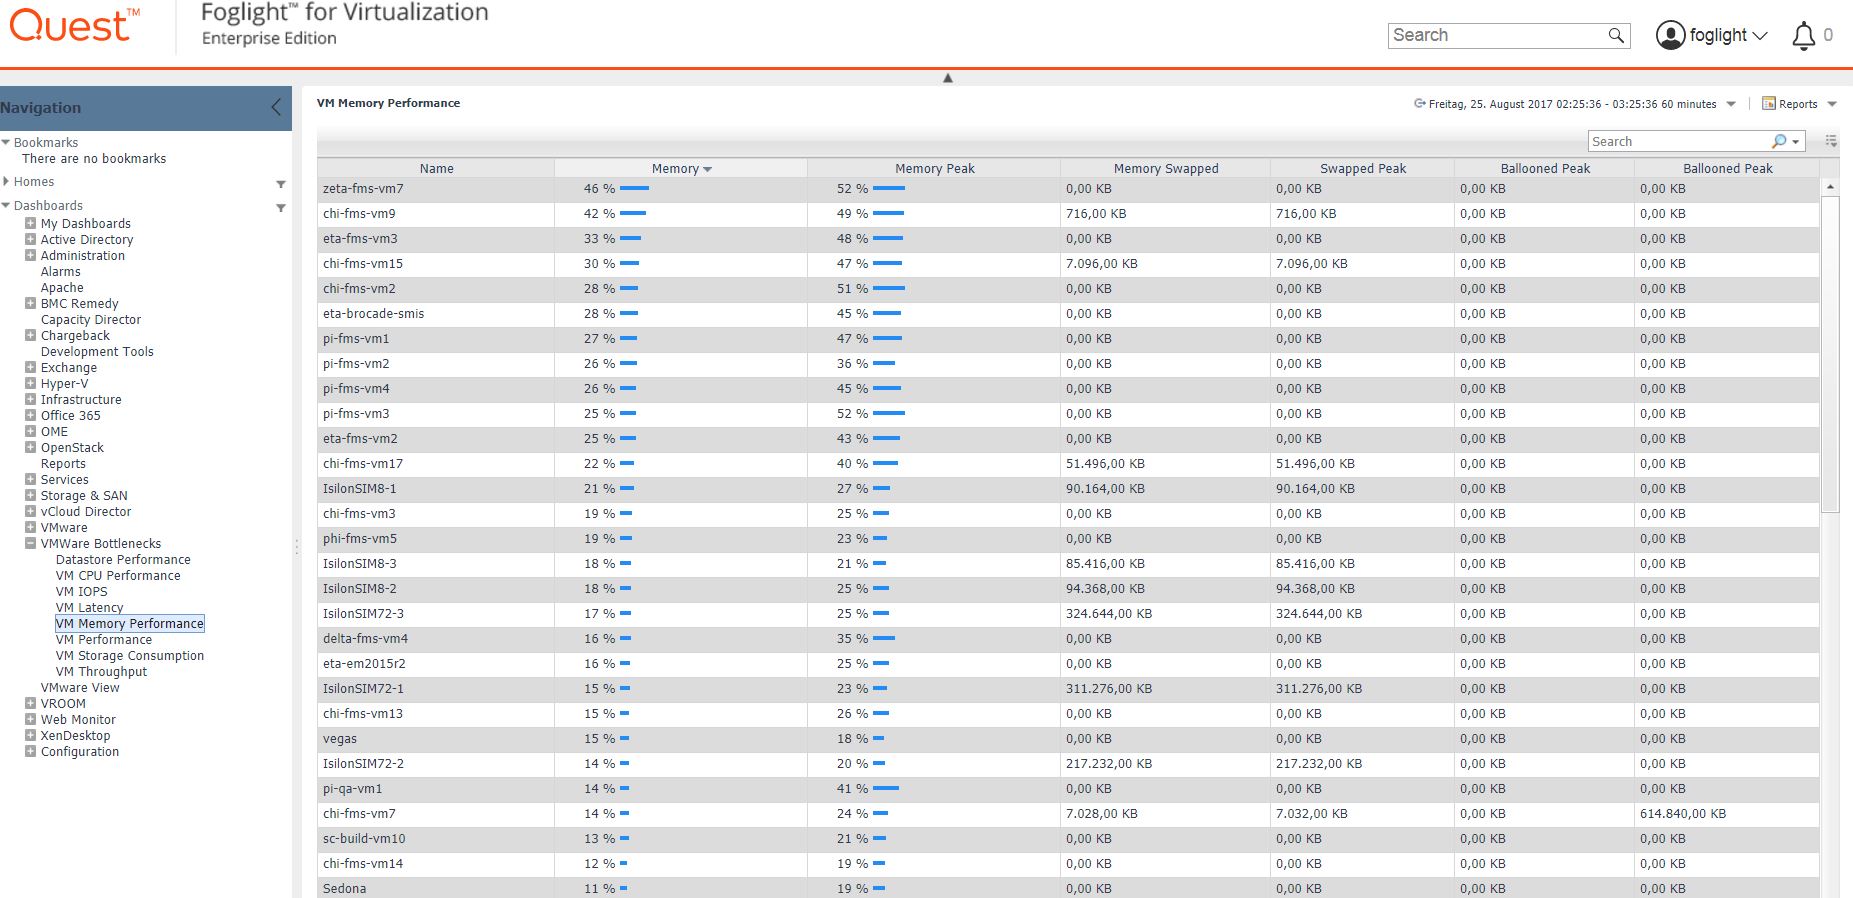Open VMware View dashboard
The height and width of the screenshot is (898, 1853).
(x=80, y=687)
